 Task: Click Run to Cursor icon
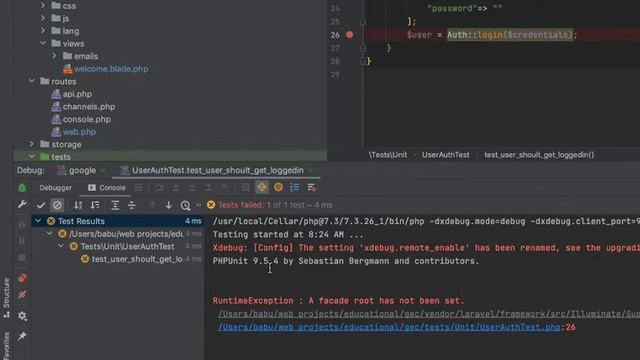pos(225,187)
